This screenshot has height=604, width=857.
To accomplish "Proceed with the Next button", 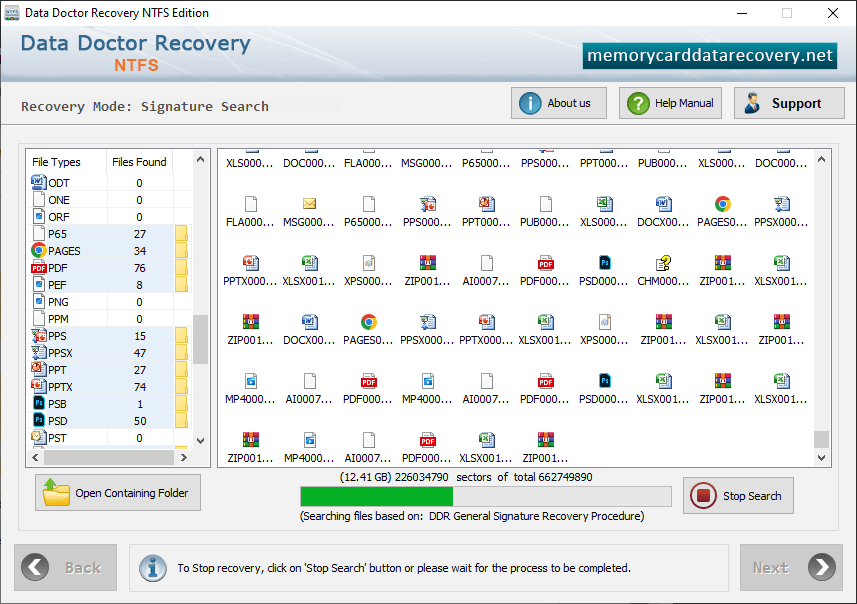I will pyautogui.click(x=791, y=567).
